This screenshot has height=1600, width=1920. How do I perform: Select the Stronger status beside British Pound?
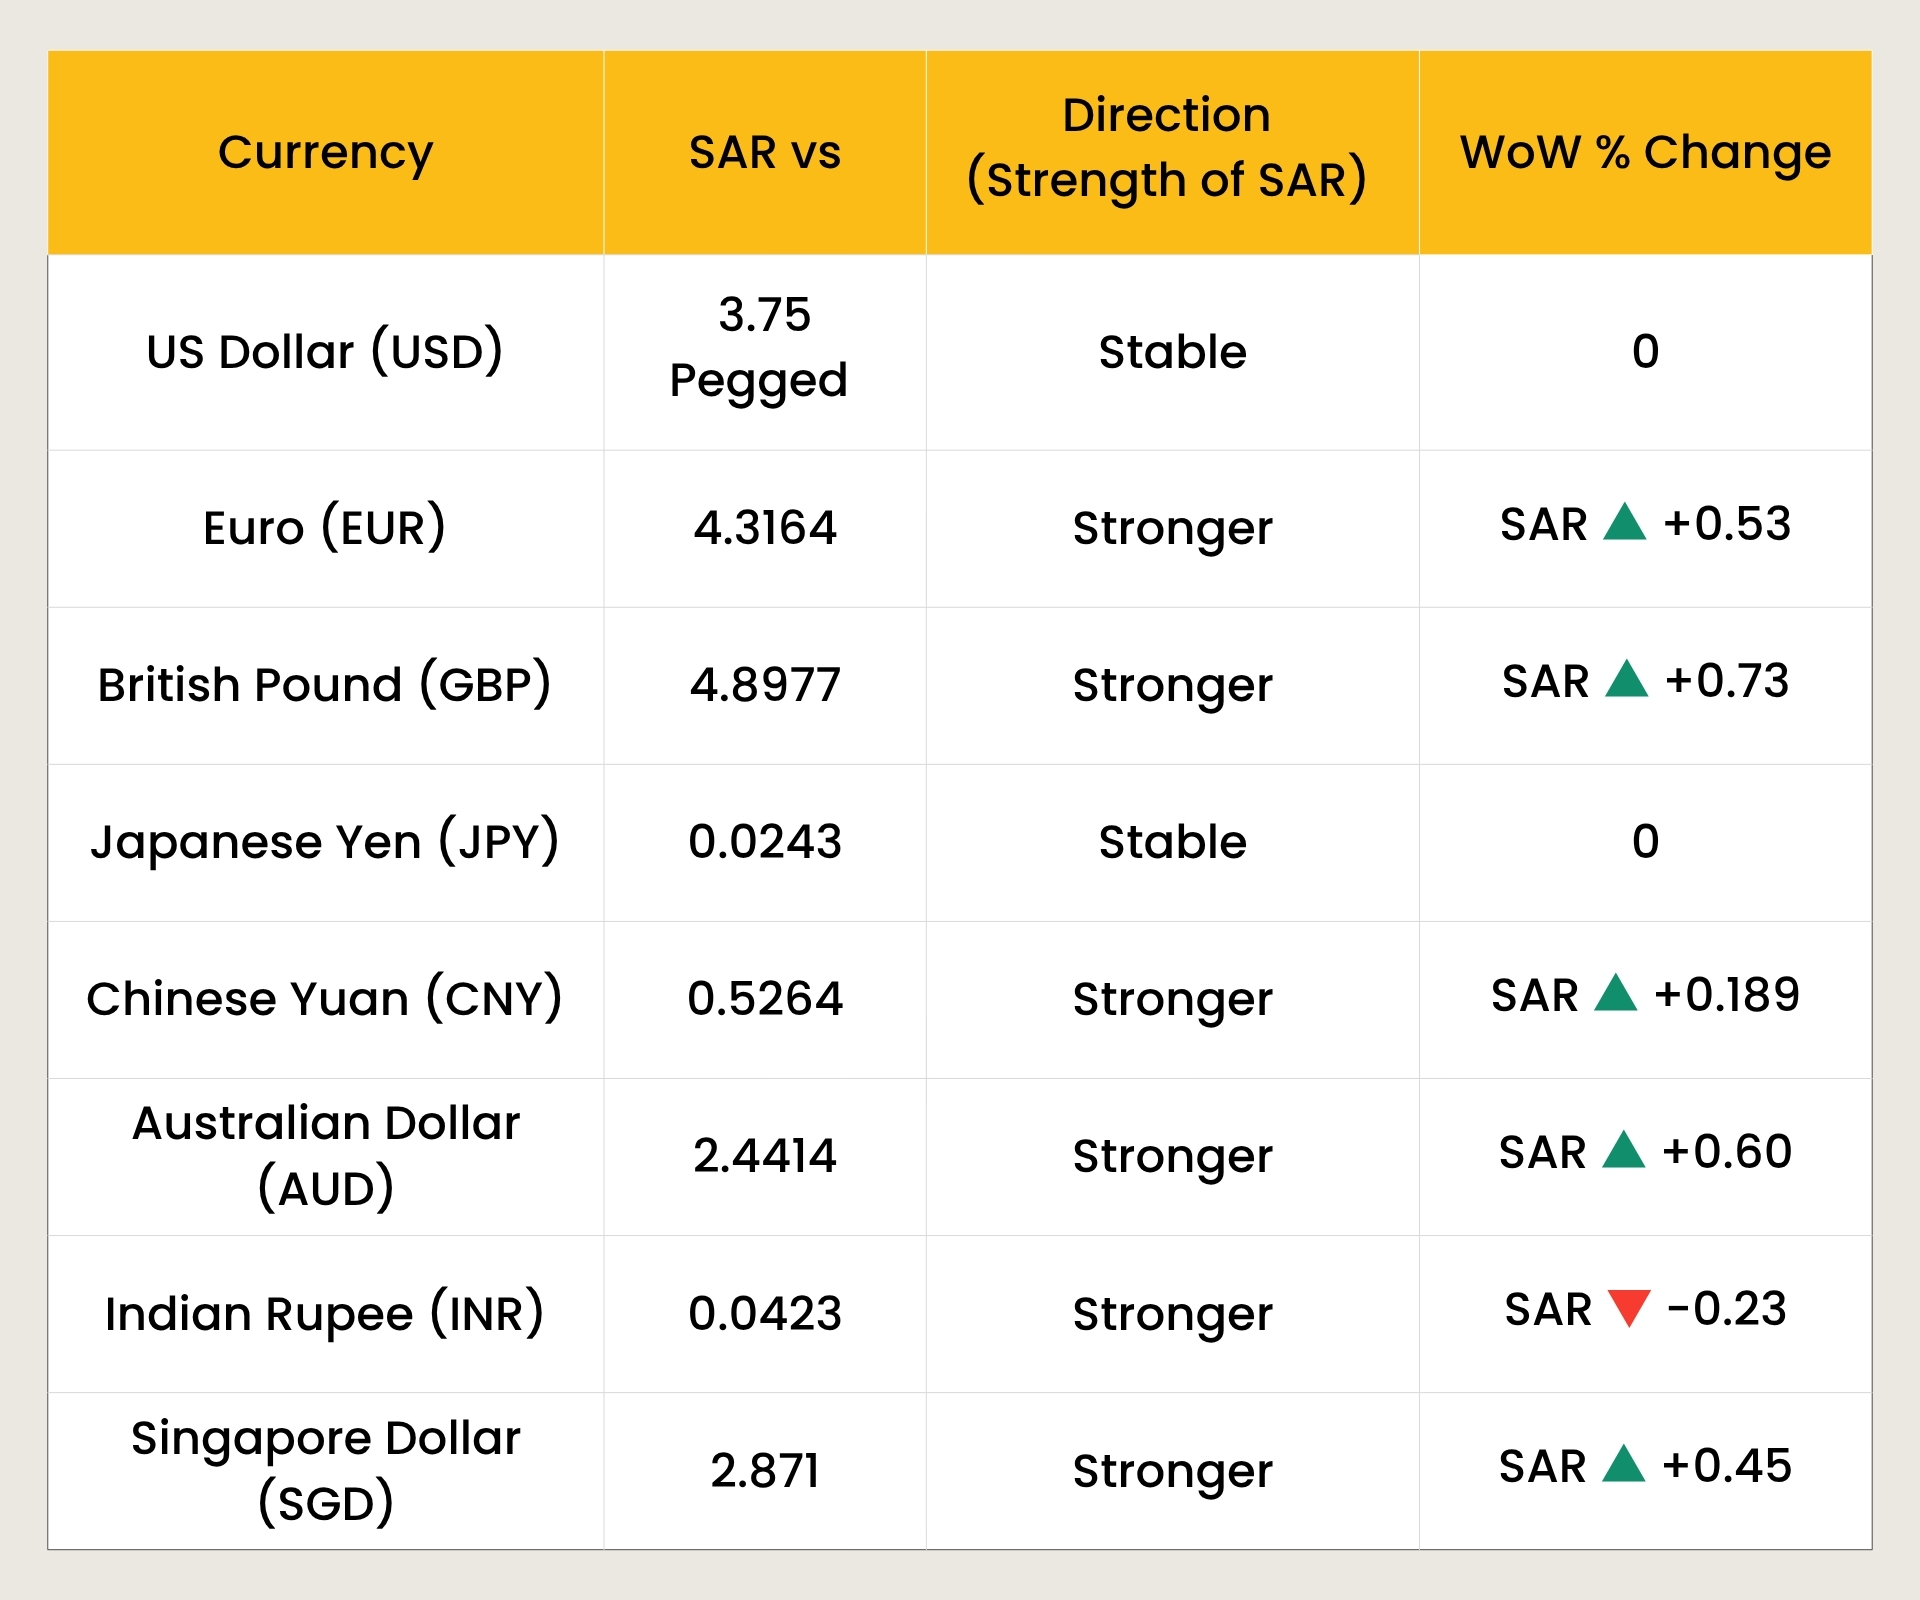click(1170, 684)
